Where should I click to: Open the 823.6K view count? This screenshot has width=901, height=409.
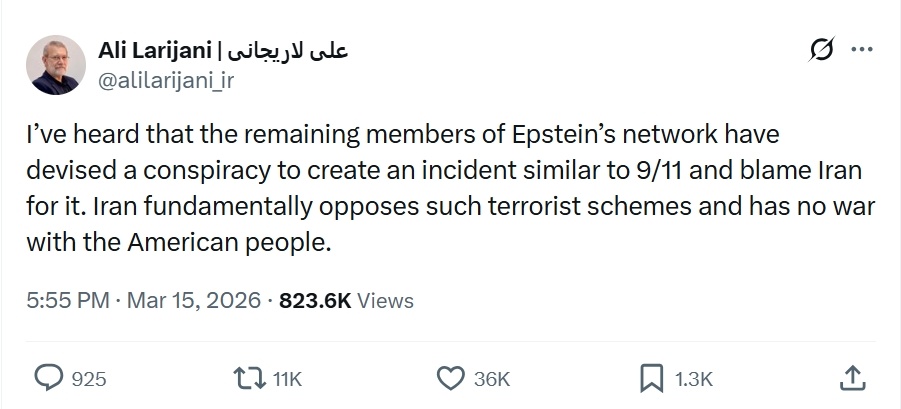click(x=315, y=300)
